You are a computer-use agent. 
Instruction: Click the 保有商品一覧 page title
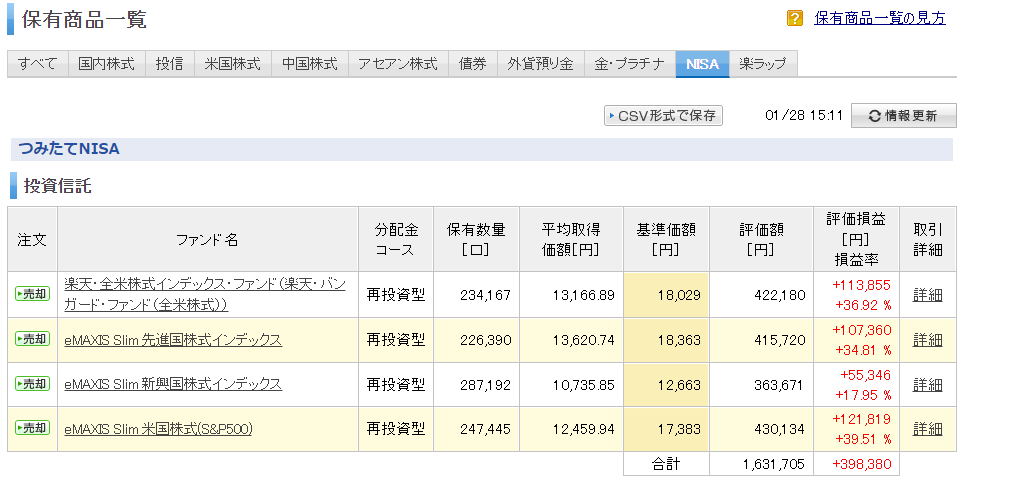pos(84,19)
